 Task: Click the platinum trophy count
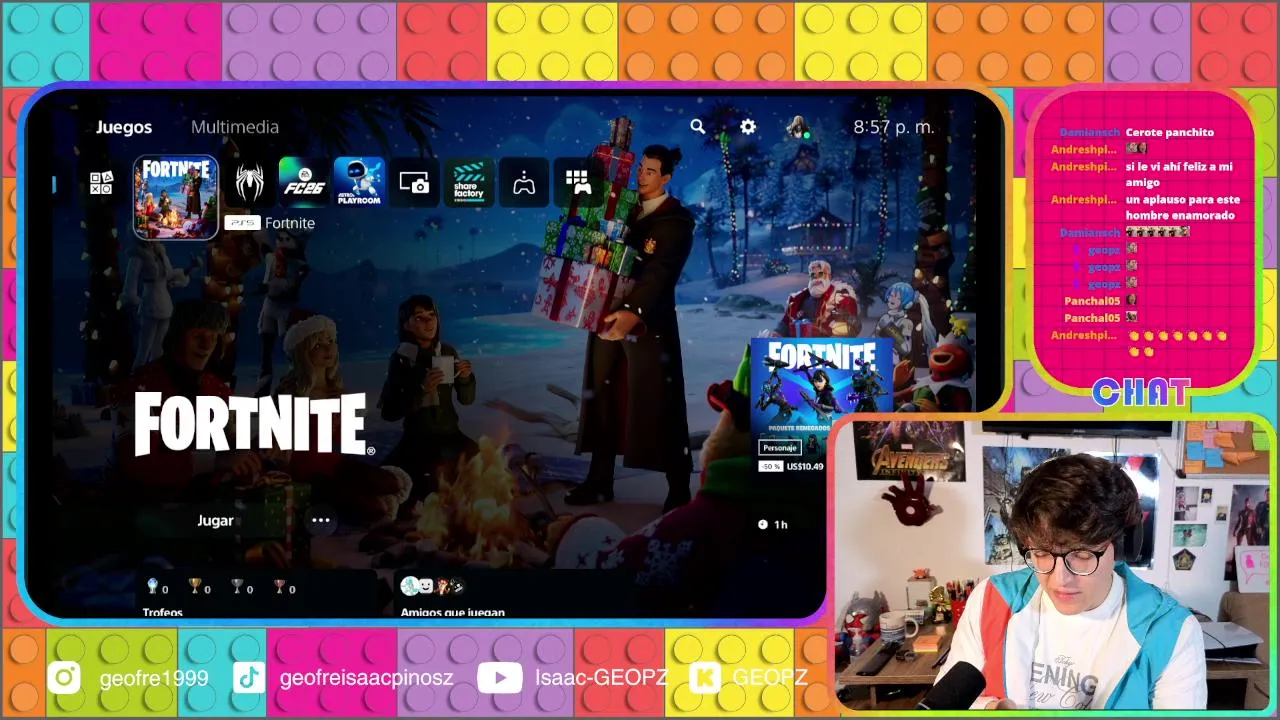(158, 588)
